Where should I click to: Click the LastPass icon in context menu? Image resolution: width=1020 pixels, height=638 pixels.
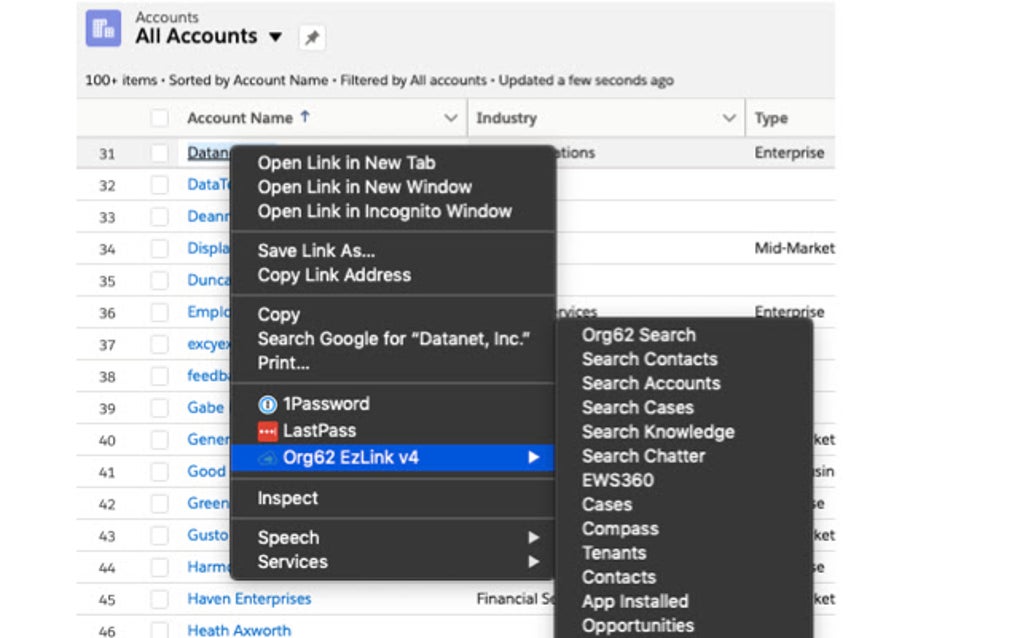coord(267,431)
